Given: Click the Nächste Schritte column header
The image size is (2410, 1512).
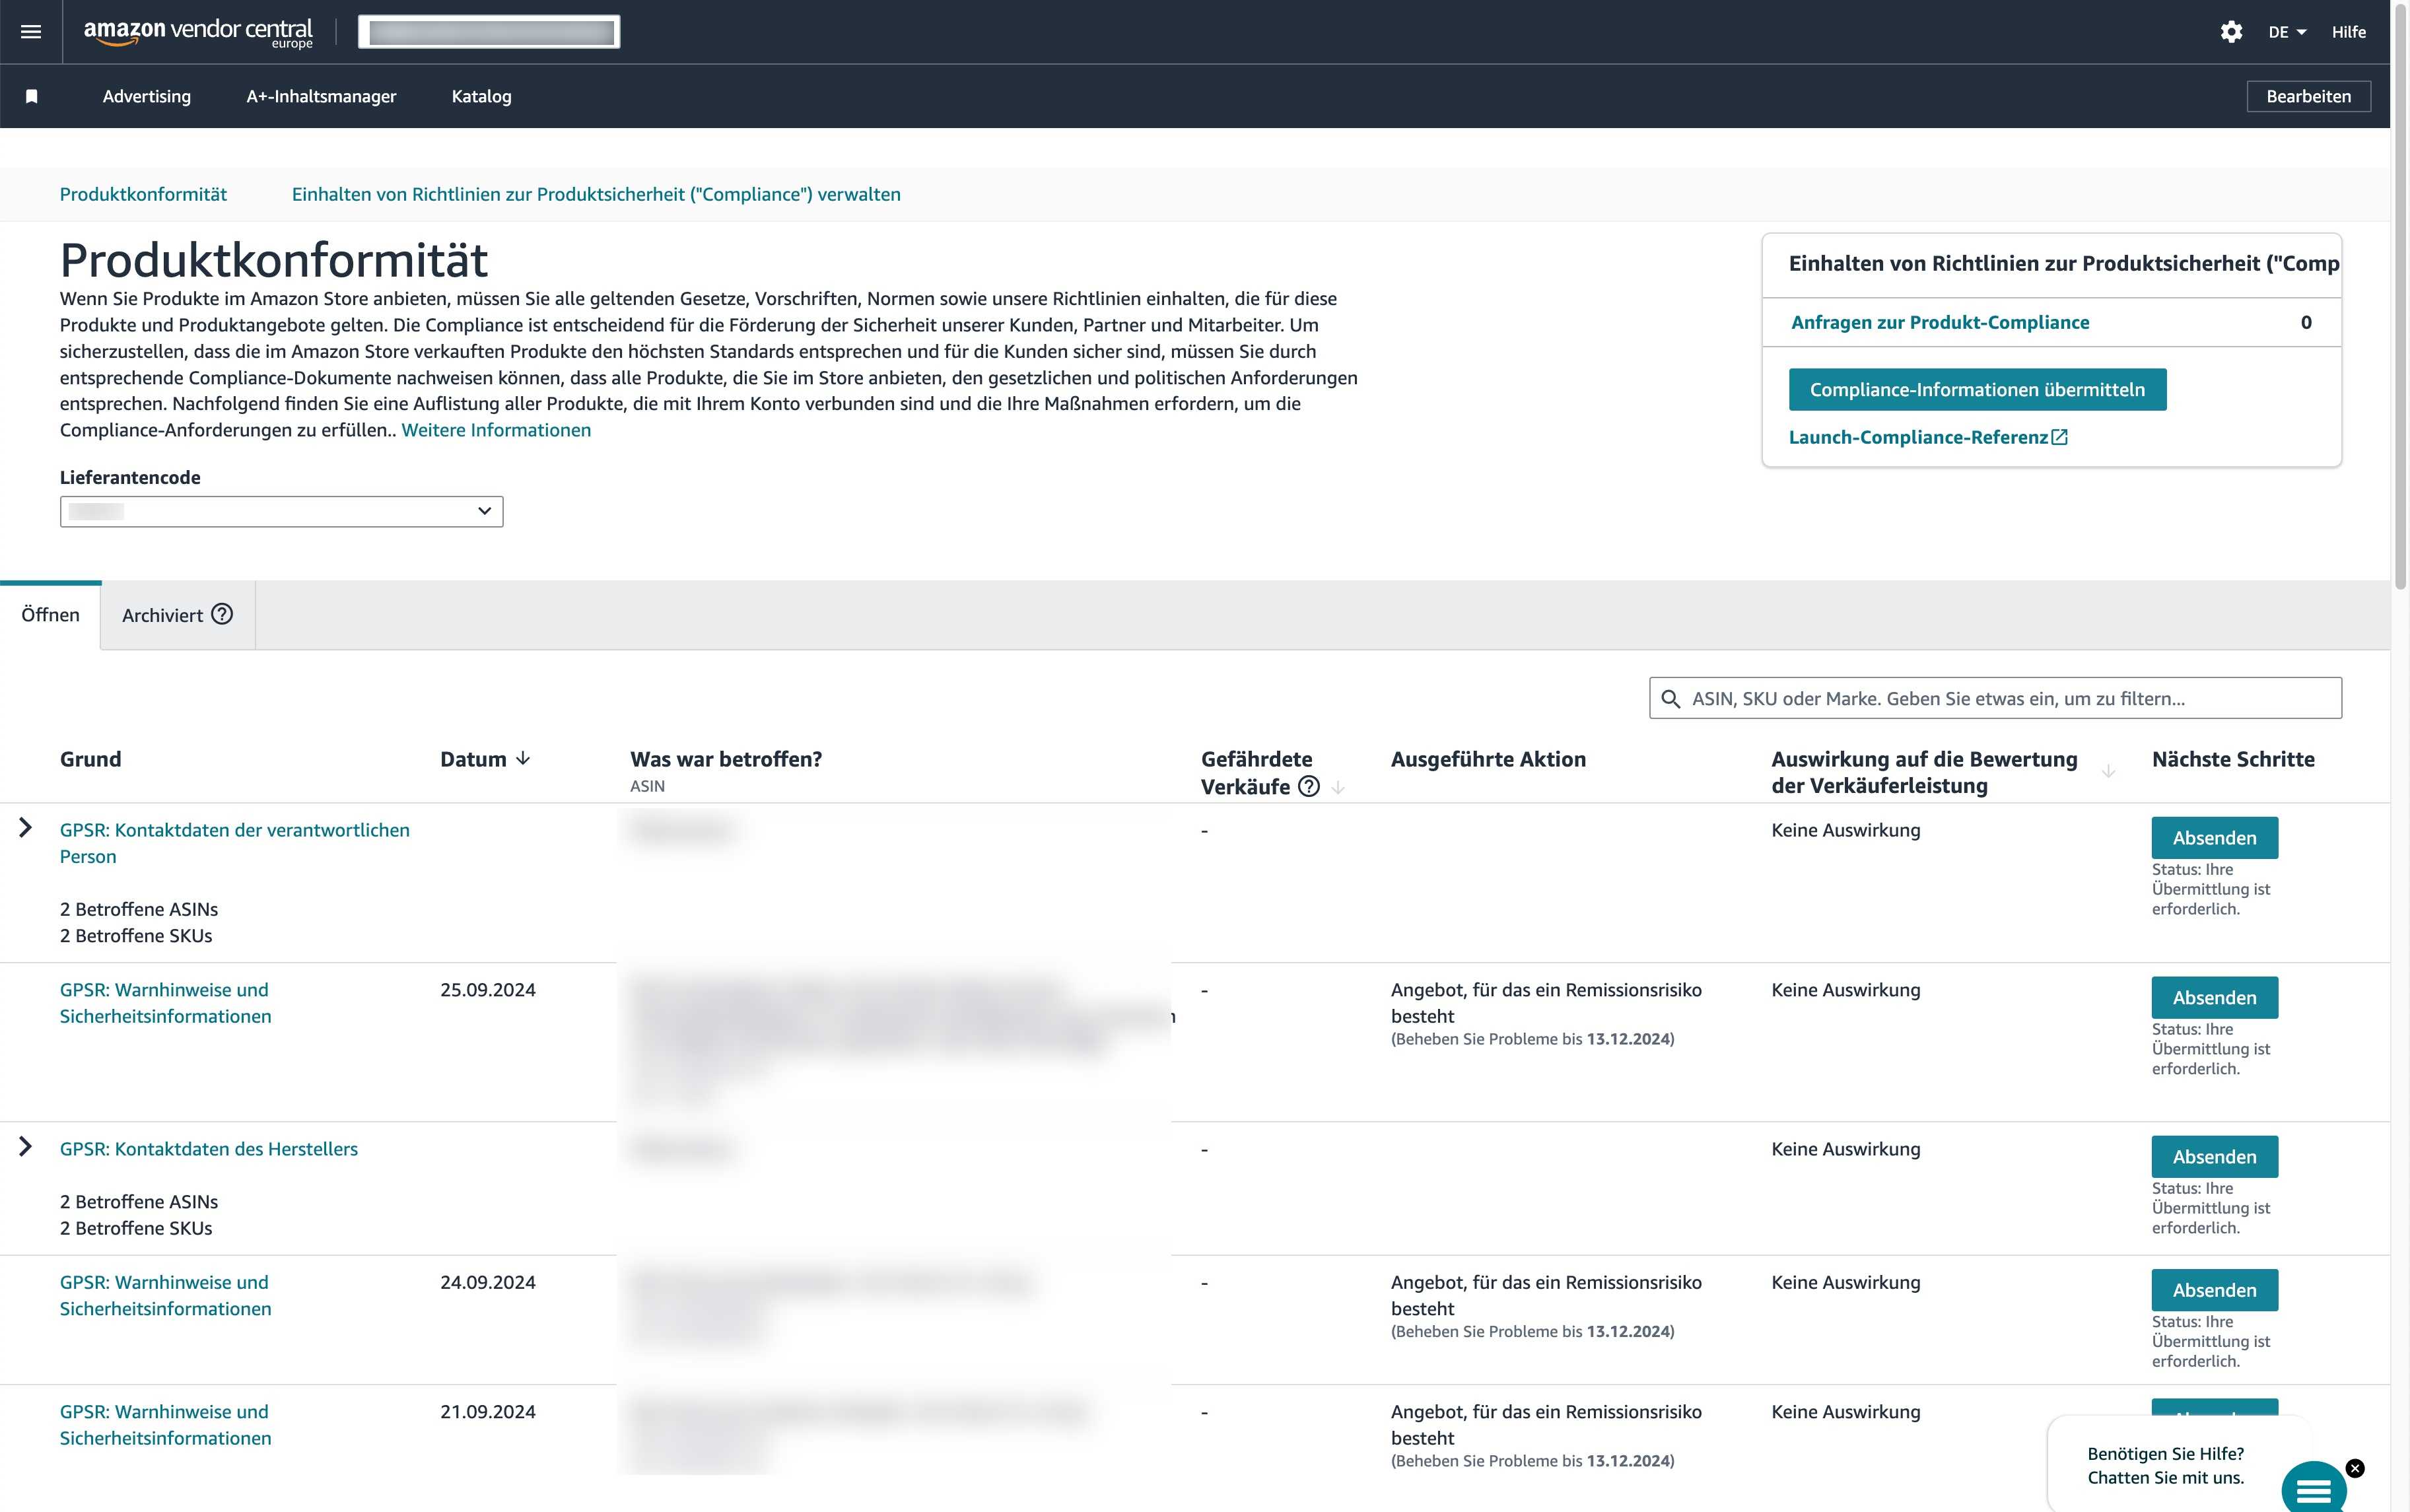Looking at the screenshot, I should pyautogui.click(x=2233, y=759).
